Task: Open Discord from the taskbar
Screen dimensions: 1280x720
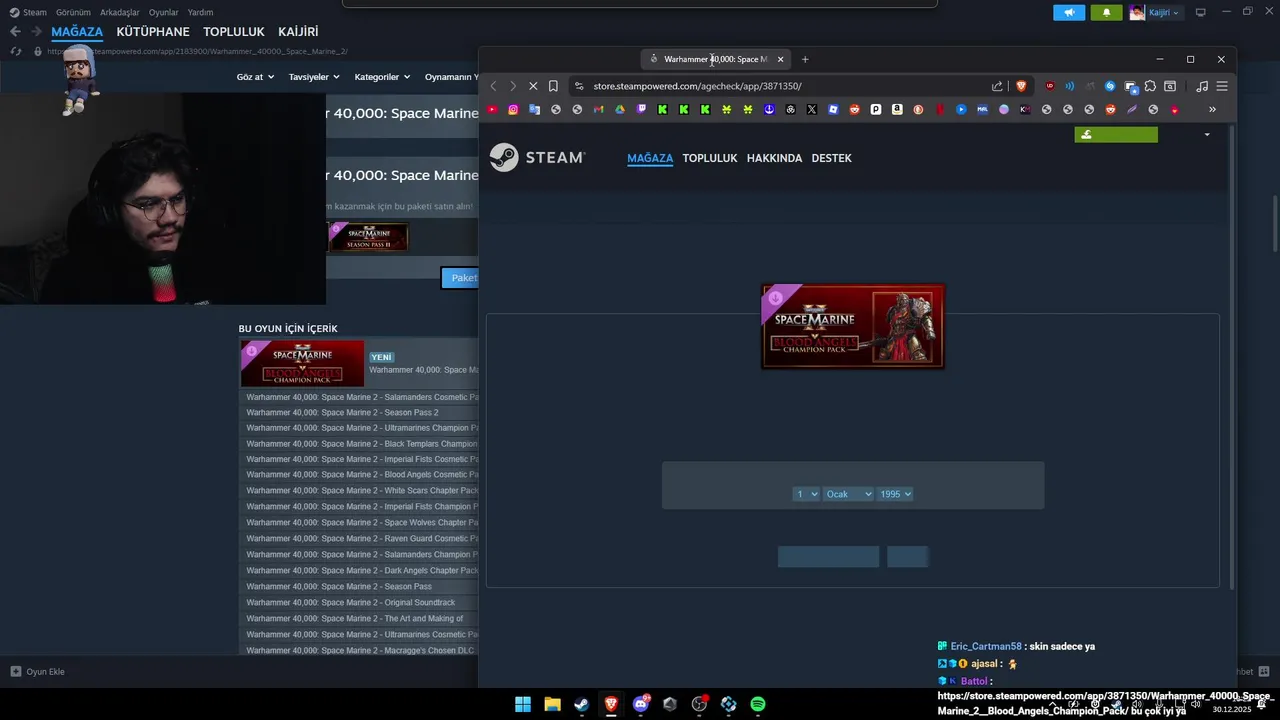Action: [x=641, y=704]
